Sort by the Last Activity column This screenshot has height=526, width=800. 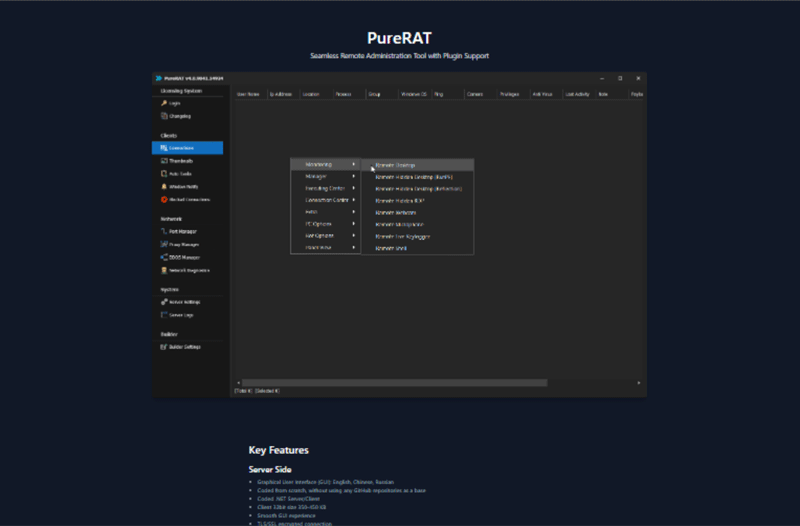pos(579,94)
